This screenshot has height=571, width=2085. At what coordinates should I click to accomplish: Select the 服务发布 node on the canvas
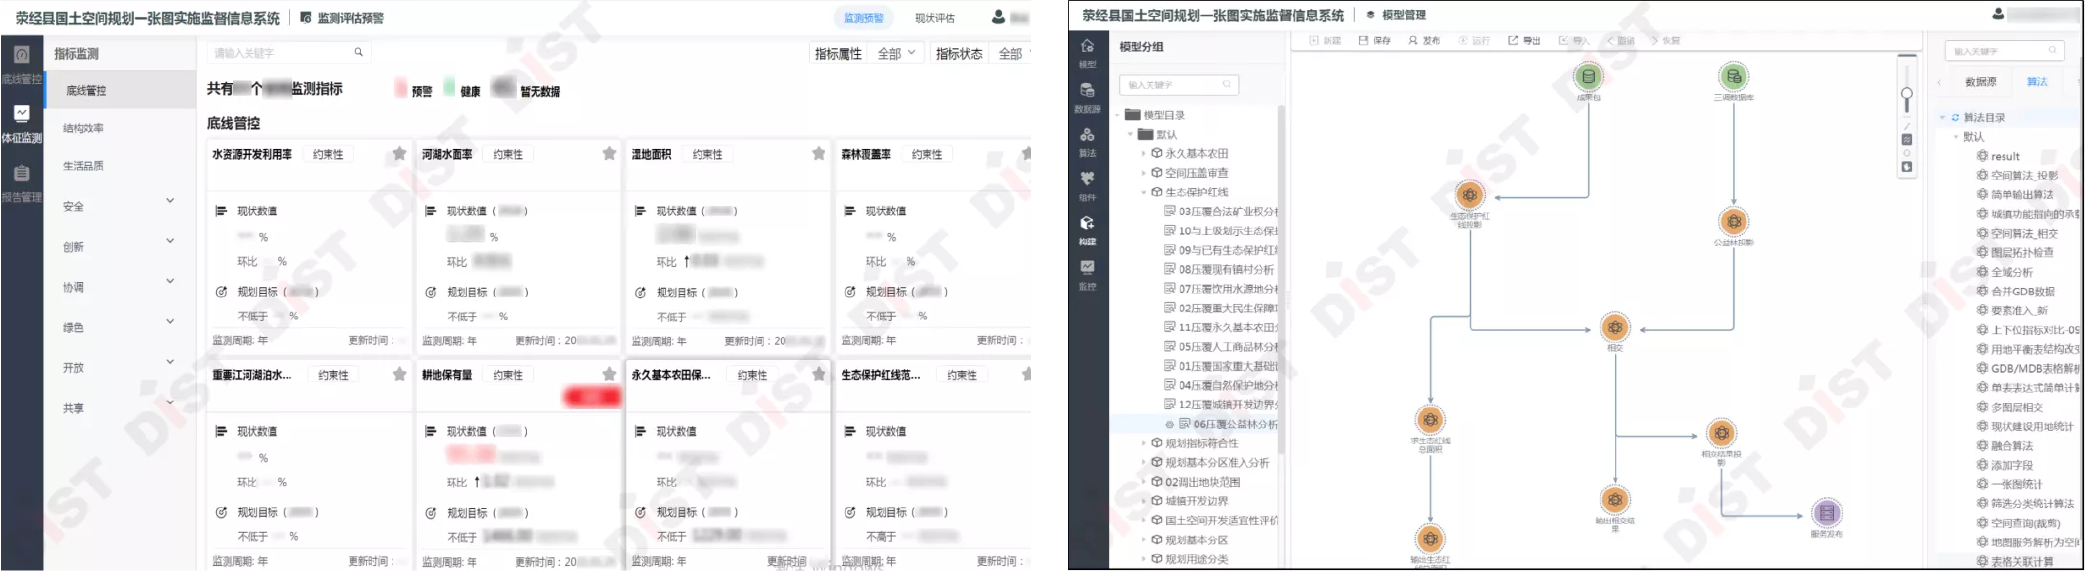[x=1826, y=513]
